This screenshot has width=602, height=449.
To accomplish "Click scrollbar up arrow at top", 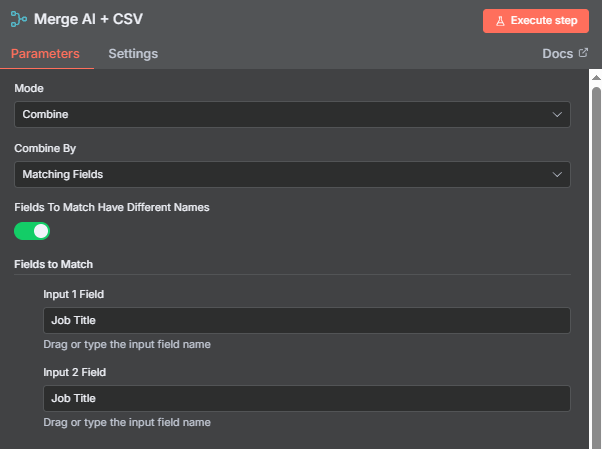I will (x=596, y=78).
